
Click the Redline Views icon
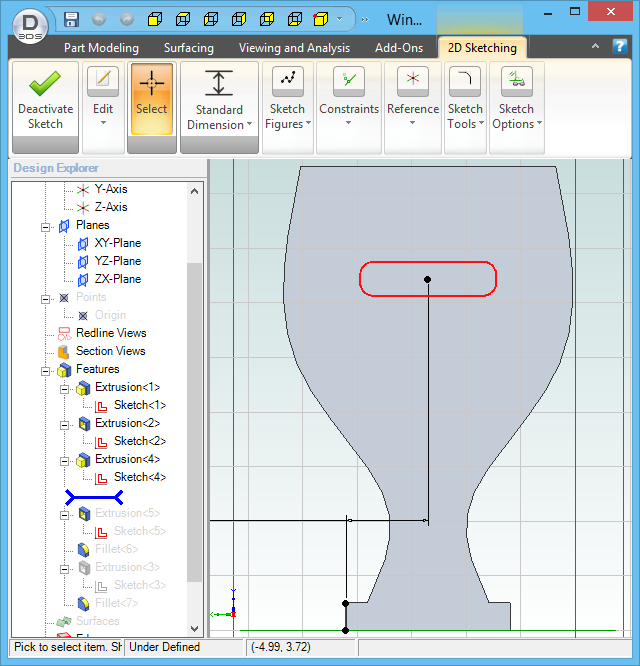(64, 333)
